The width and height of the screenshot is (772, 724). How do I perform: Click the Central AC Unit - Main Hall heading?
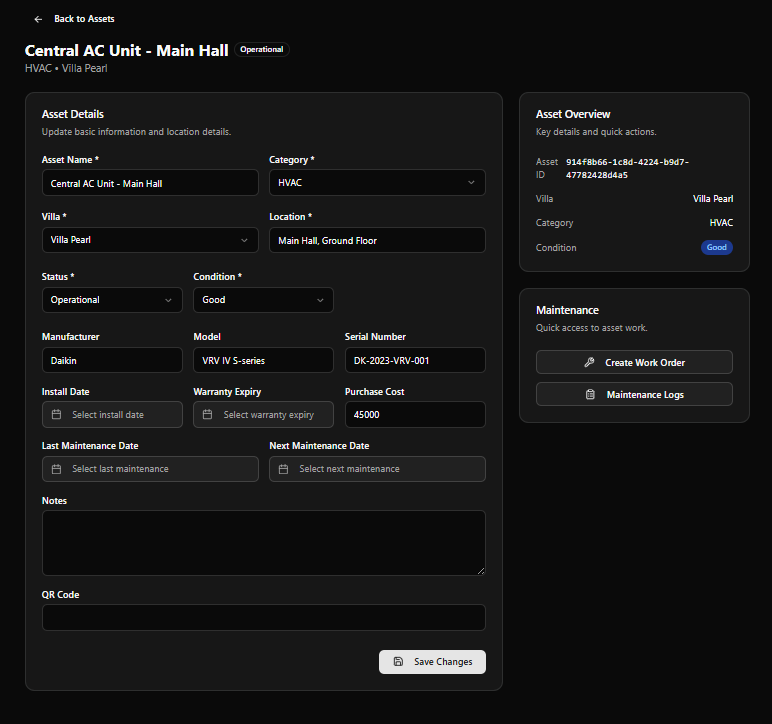(127, 51)
